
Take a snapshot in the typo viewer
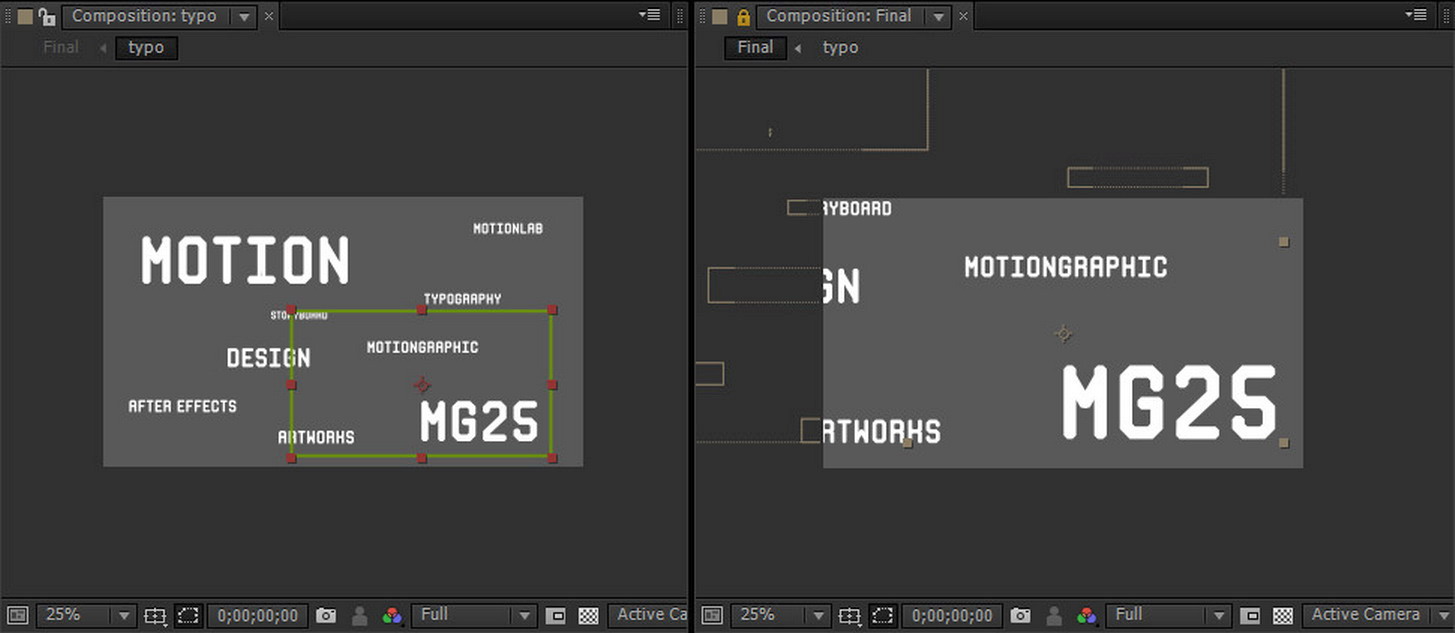[x=326, y=616]
